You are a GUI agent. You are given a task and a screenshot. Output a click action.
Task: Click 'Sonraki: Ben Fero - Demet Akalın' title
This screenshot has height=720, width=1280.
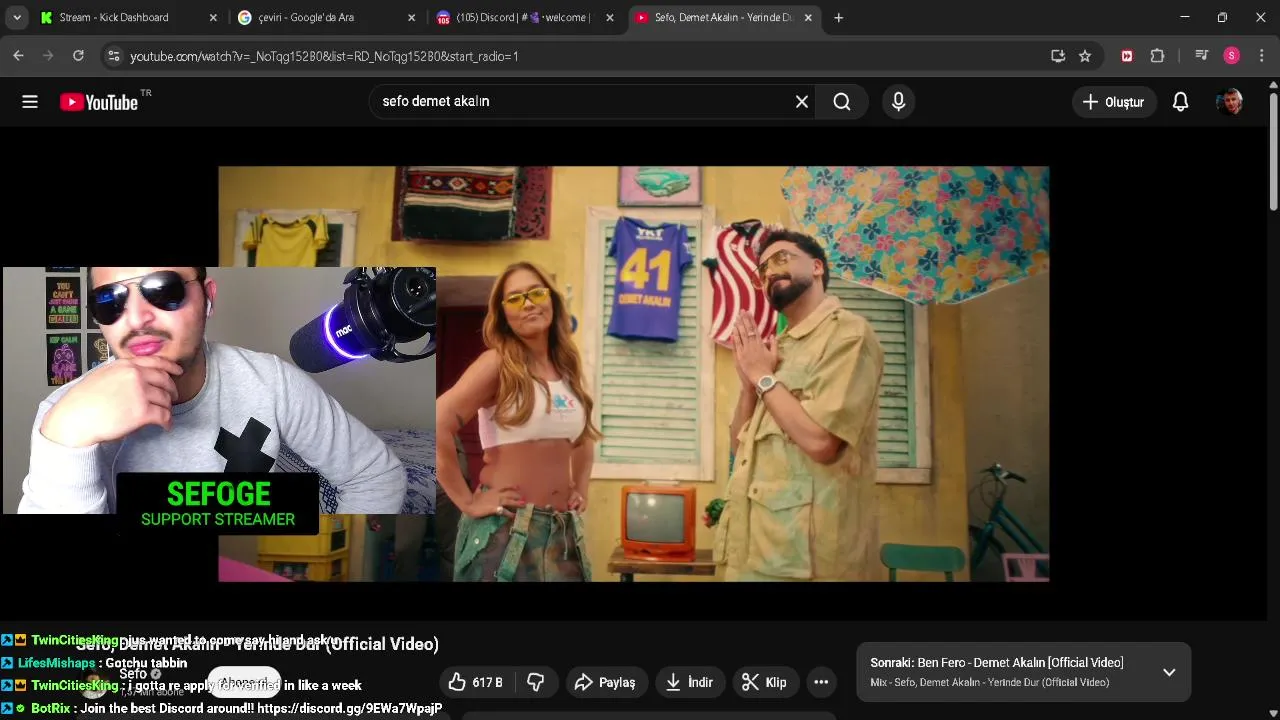(x=997, y=663)
